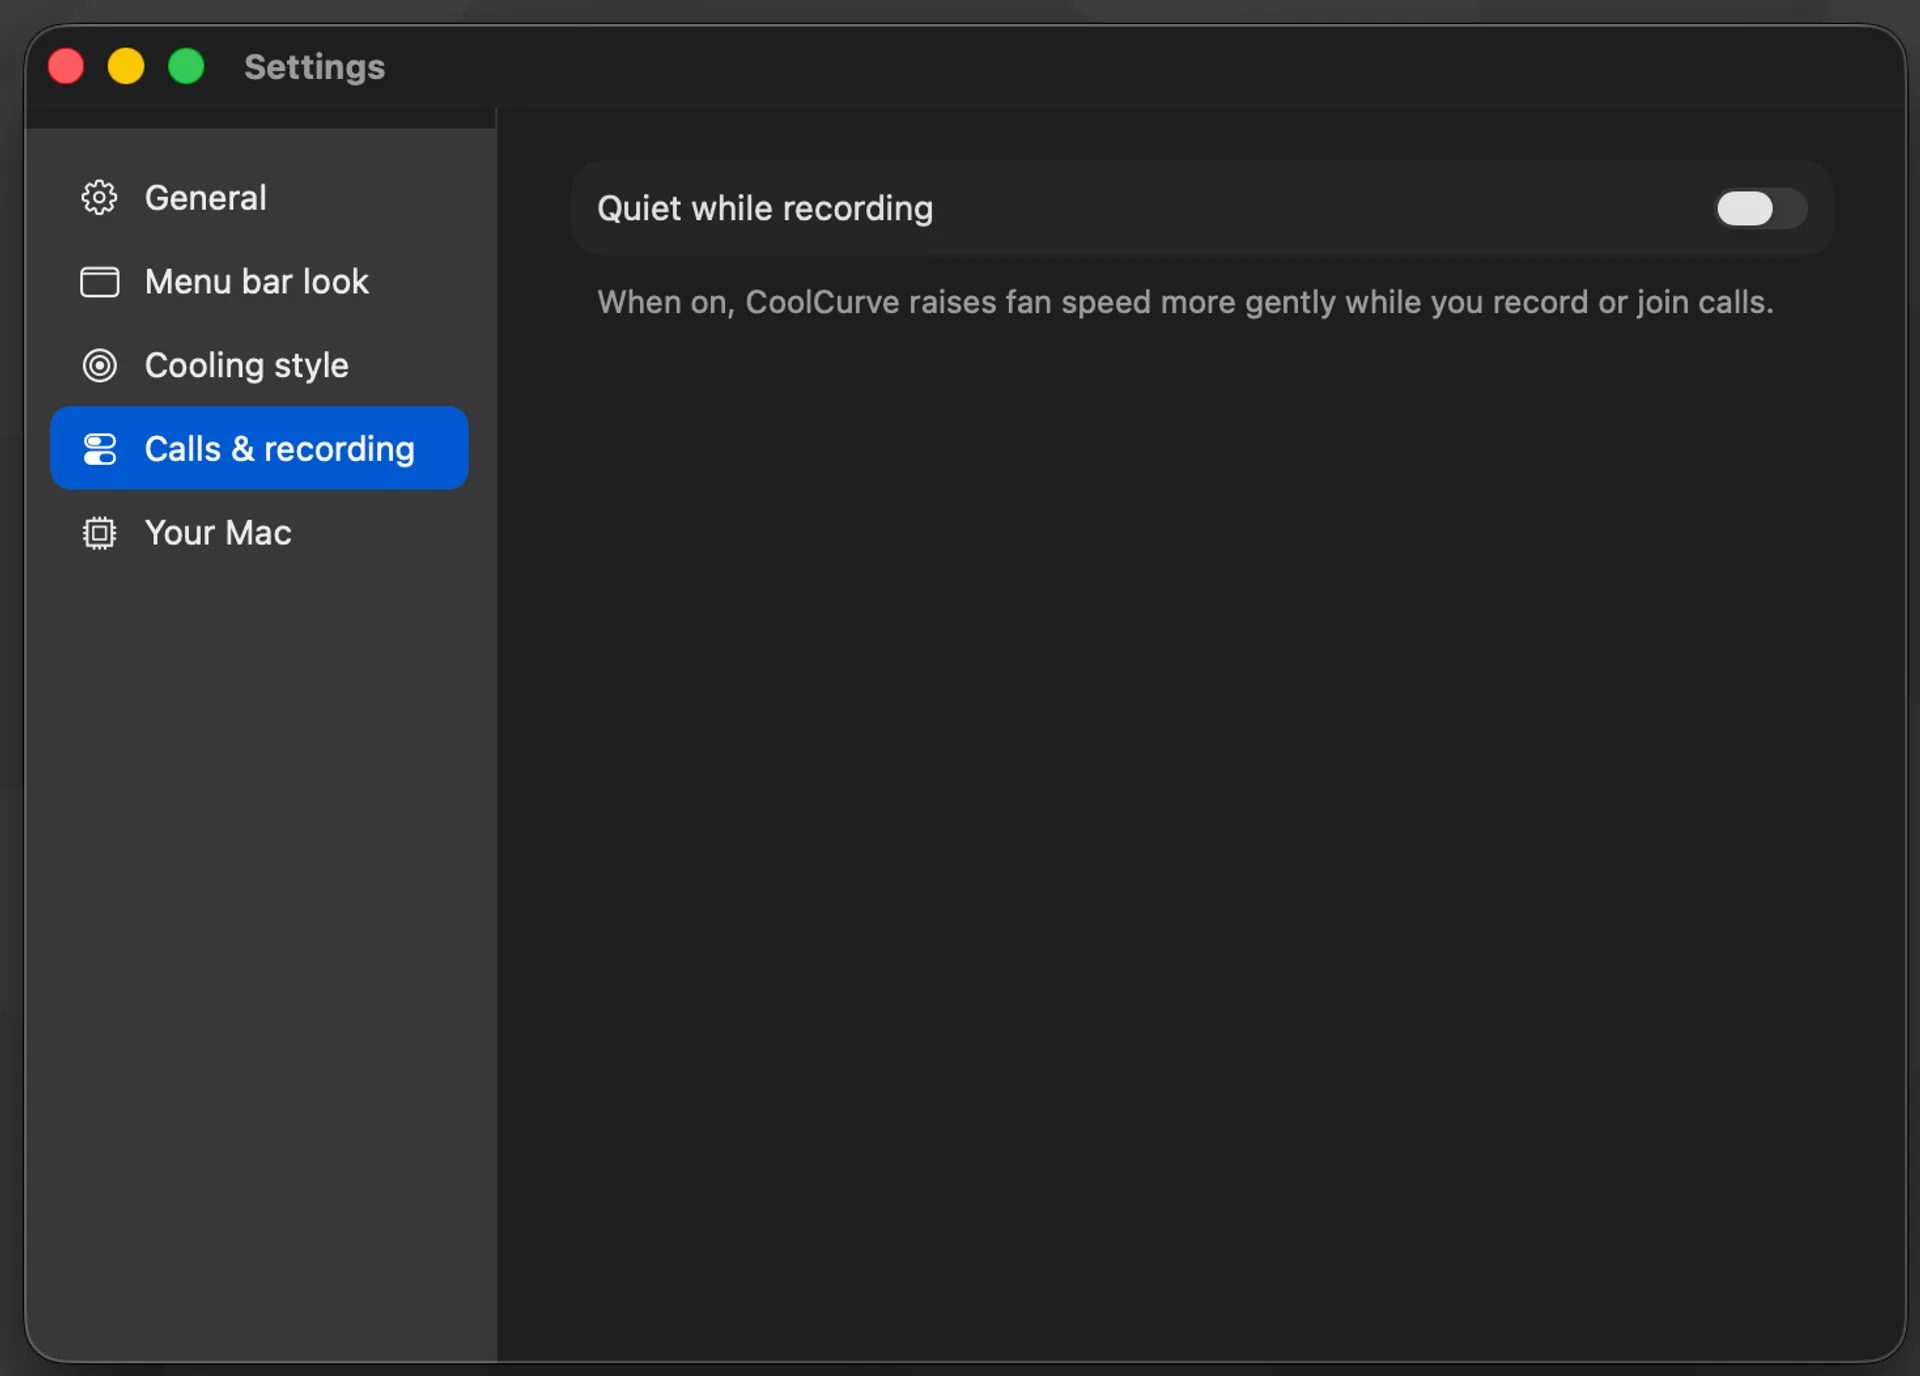Viewport: 1920px width, 1376px height.
Task: Click the switches icon beside Calls & recording
Action: (x=99, y=449)
